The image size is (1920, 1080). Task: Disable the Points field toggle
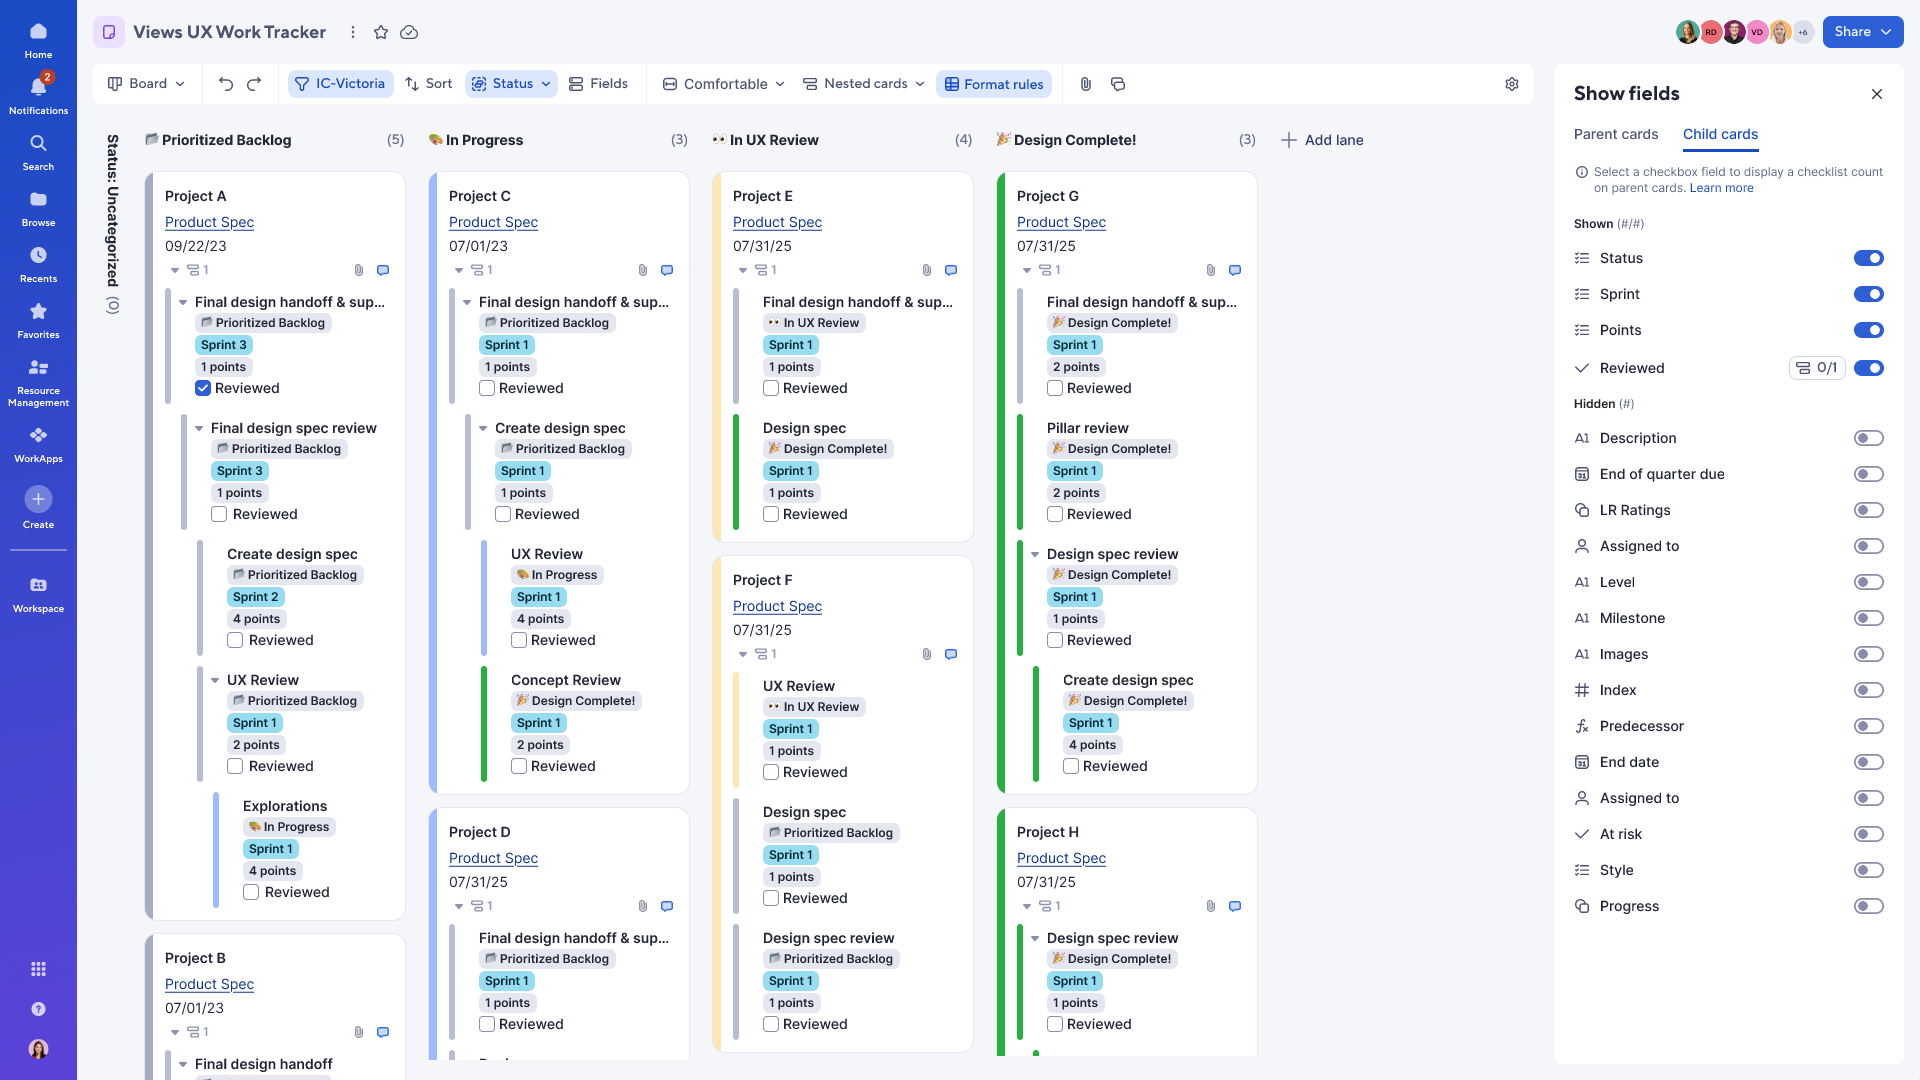pos(1869,330)
